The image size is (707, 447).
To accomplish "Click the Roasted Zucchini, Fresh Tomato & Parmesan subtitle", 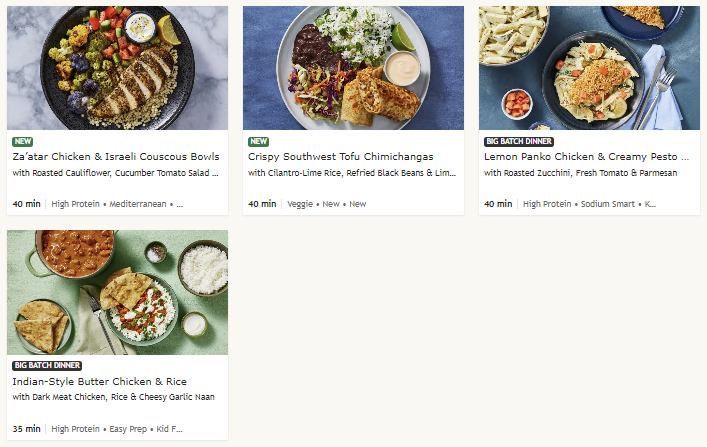I will 580,173.
